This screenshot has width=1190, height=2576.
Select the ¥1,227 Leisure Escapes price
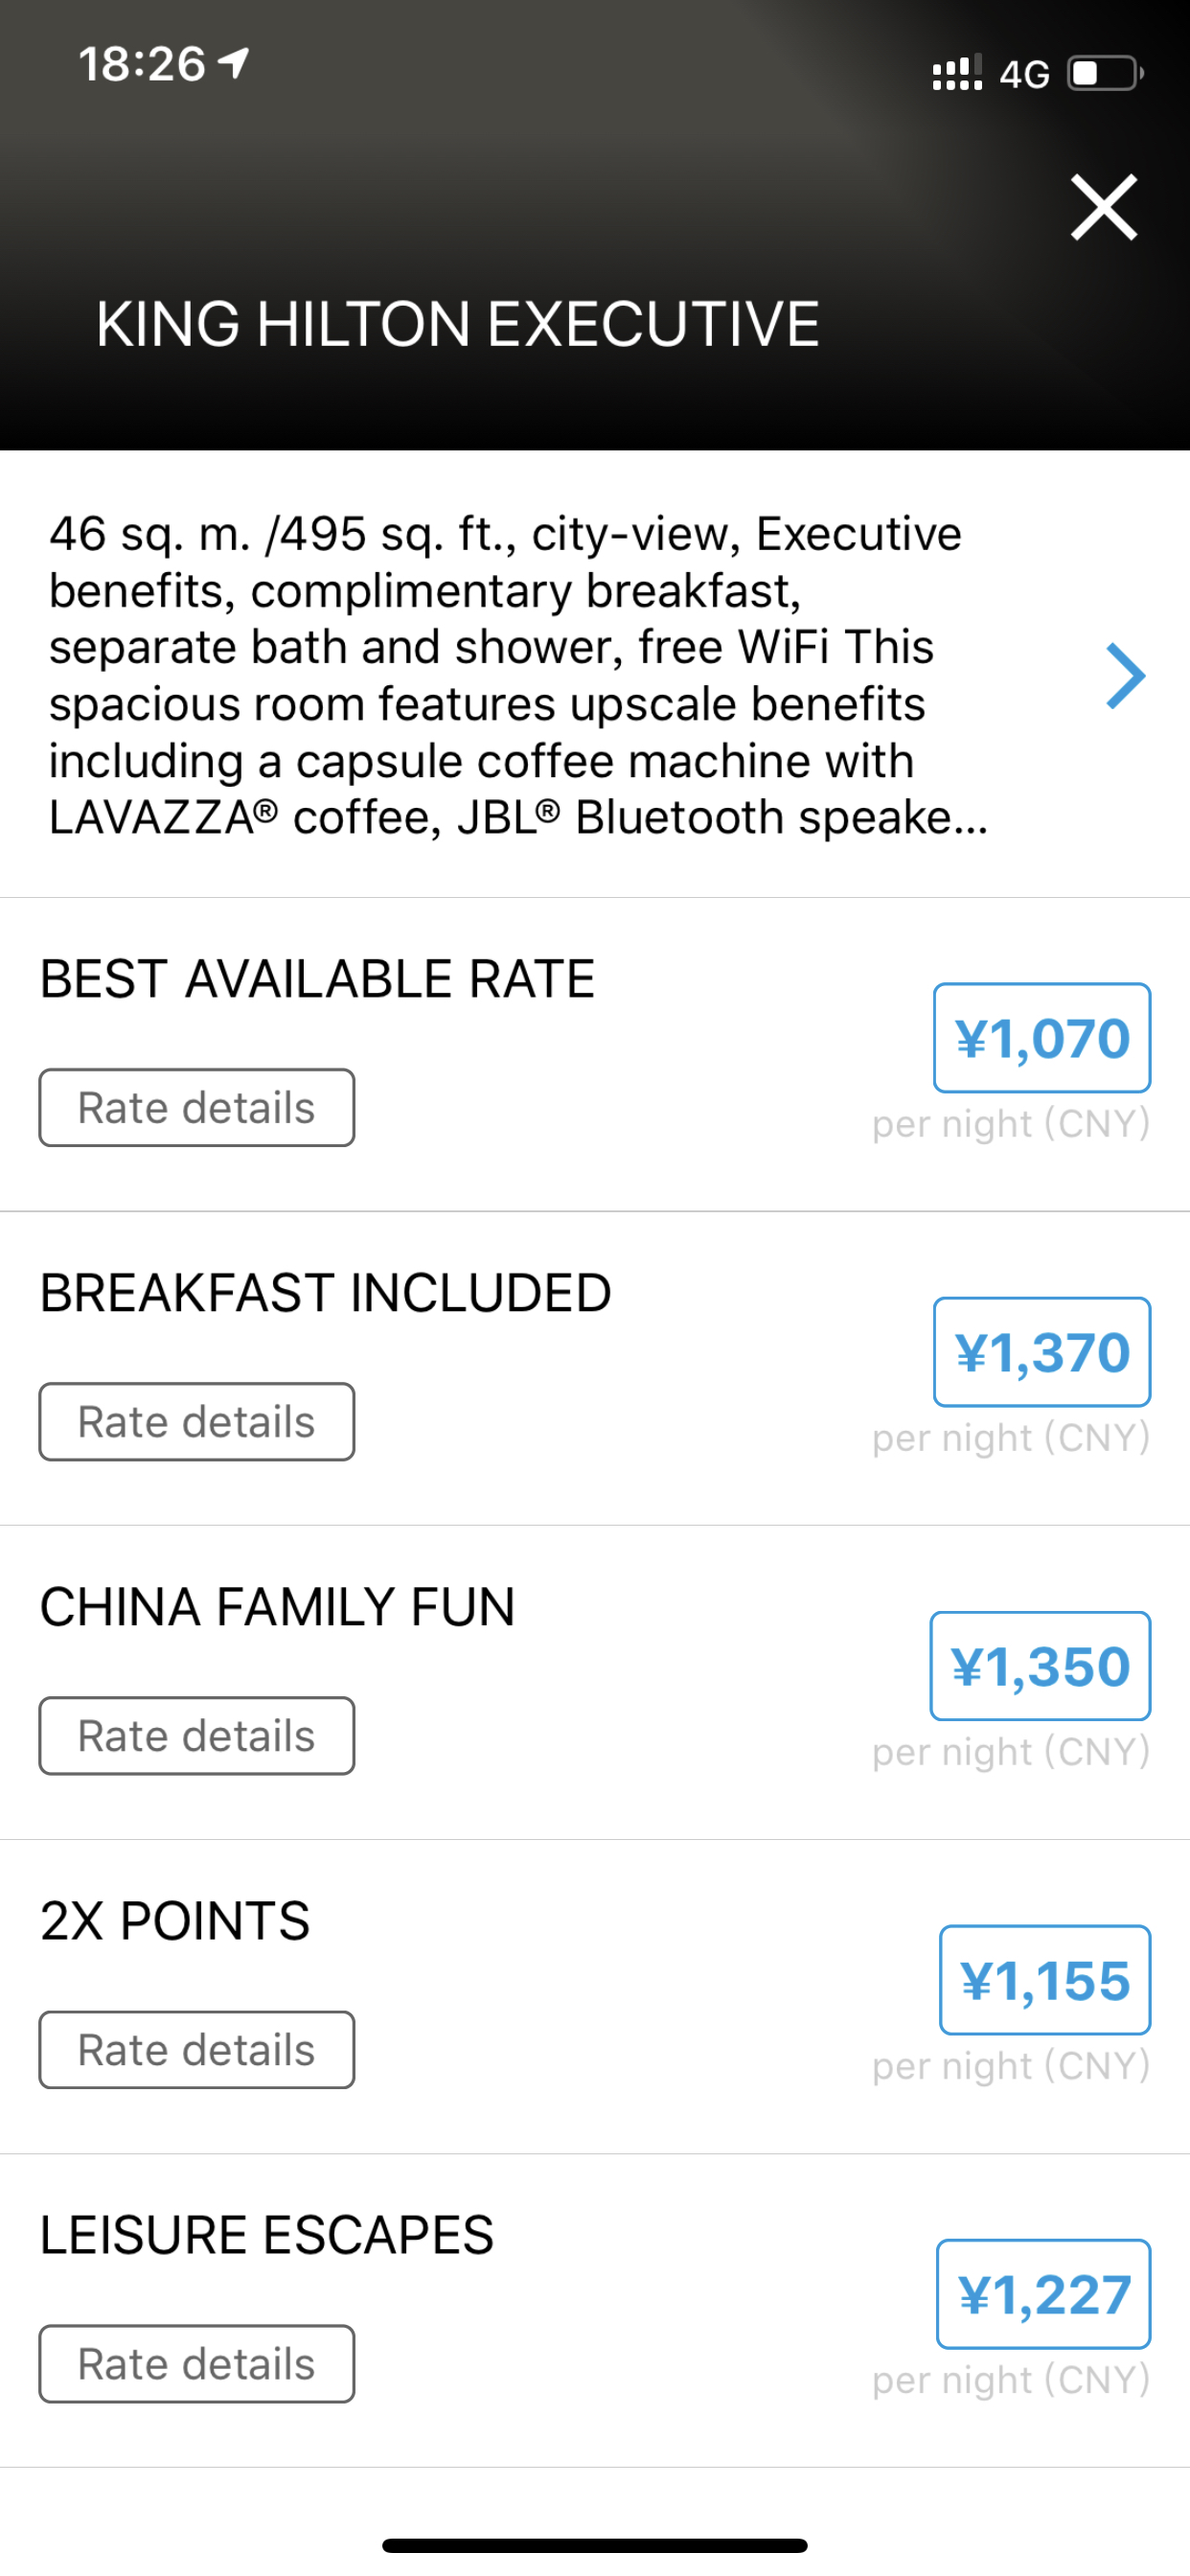tap(1043, 2294)
